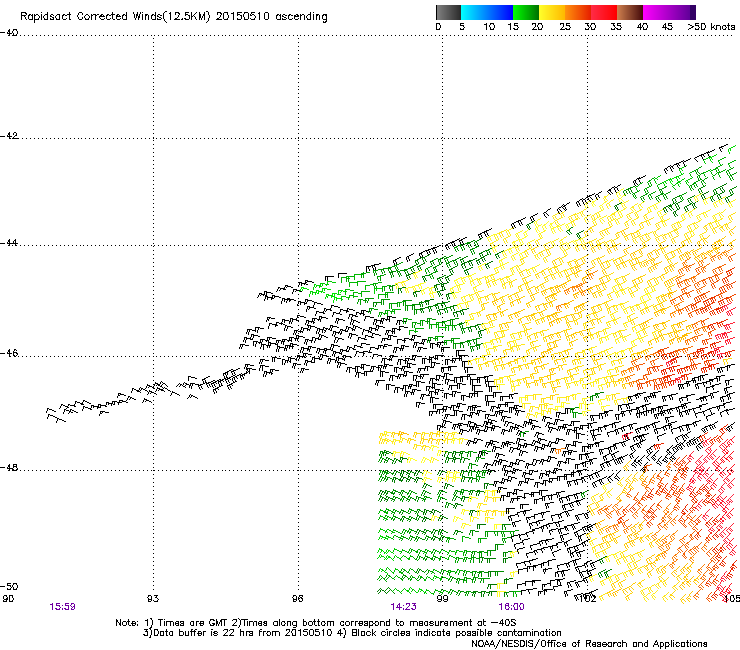The width and height of the screenshot is (740, 650).
Task: Click the NOAA/NESDIS credit line
Action: pos(589,644)
